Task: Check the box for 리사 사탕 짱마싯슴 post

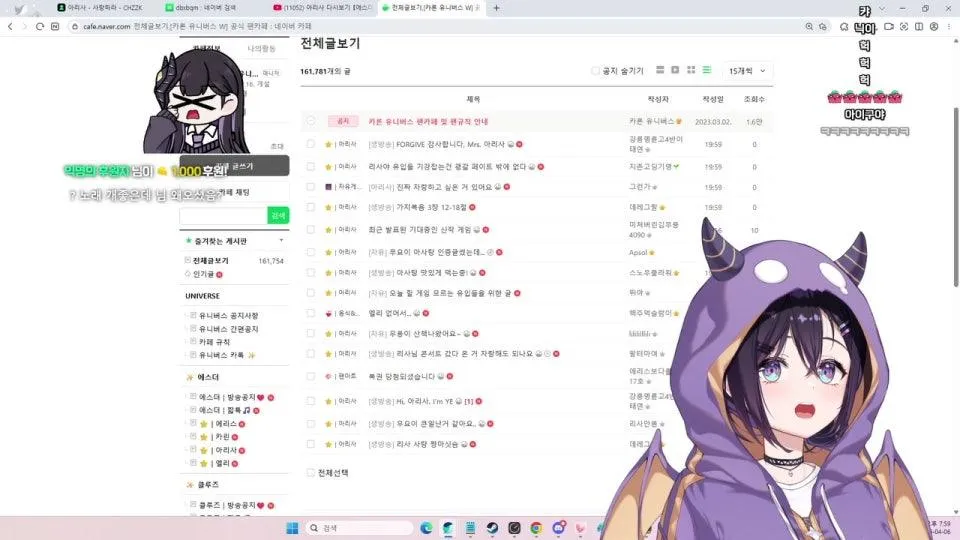Action: tap(310, 444)
